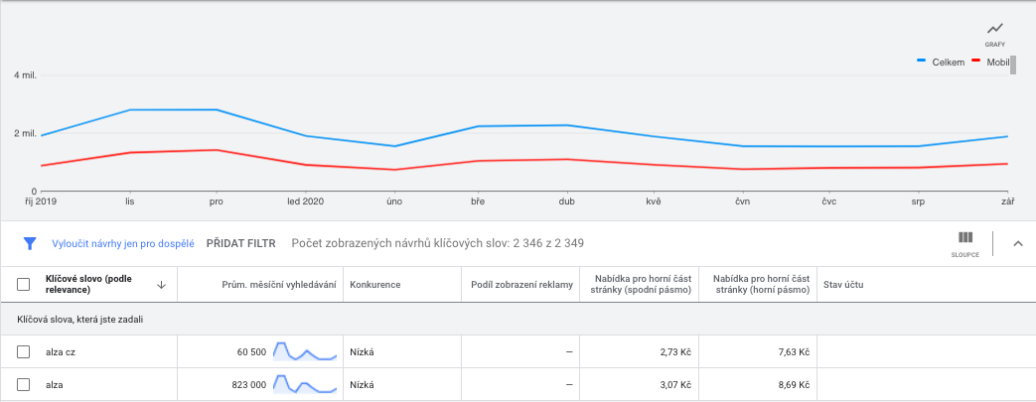Image resolution: width=1036 pixels, height=402 pixels.
Task: Toggle the Celkem legend swatch
Action: [x=922, y=62]
